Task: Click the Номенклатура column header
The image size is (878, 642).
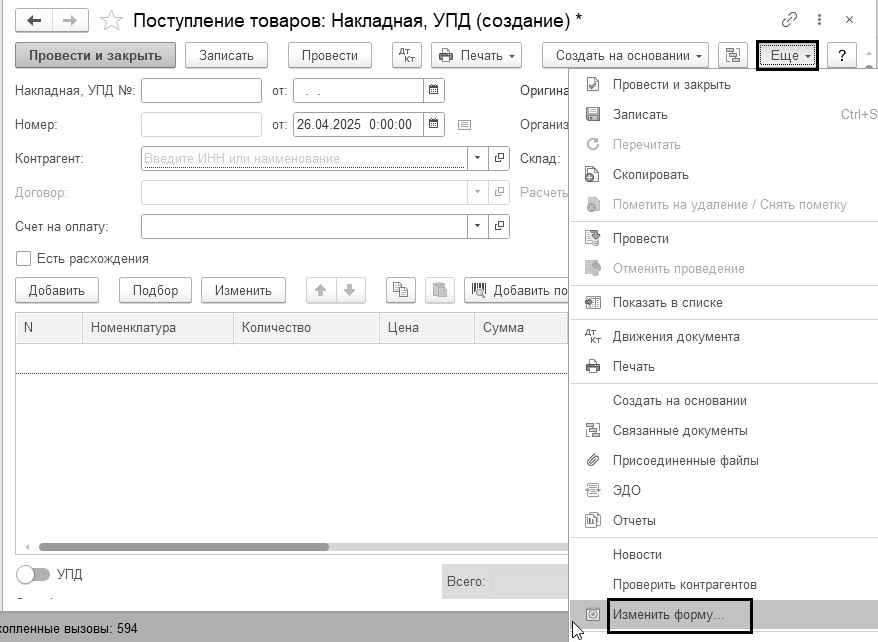Action: [157, 327]
